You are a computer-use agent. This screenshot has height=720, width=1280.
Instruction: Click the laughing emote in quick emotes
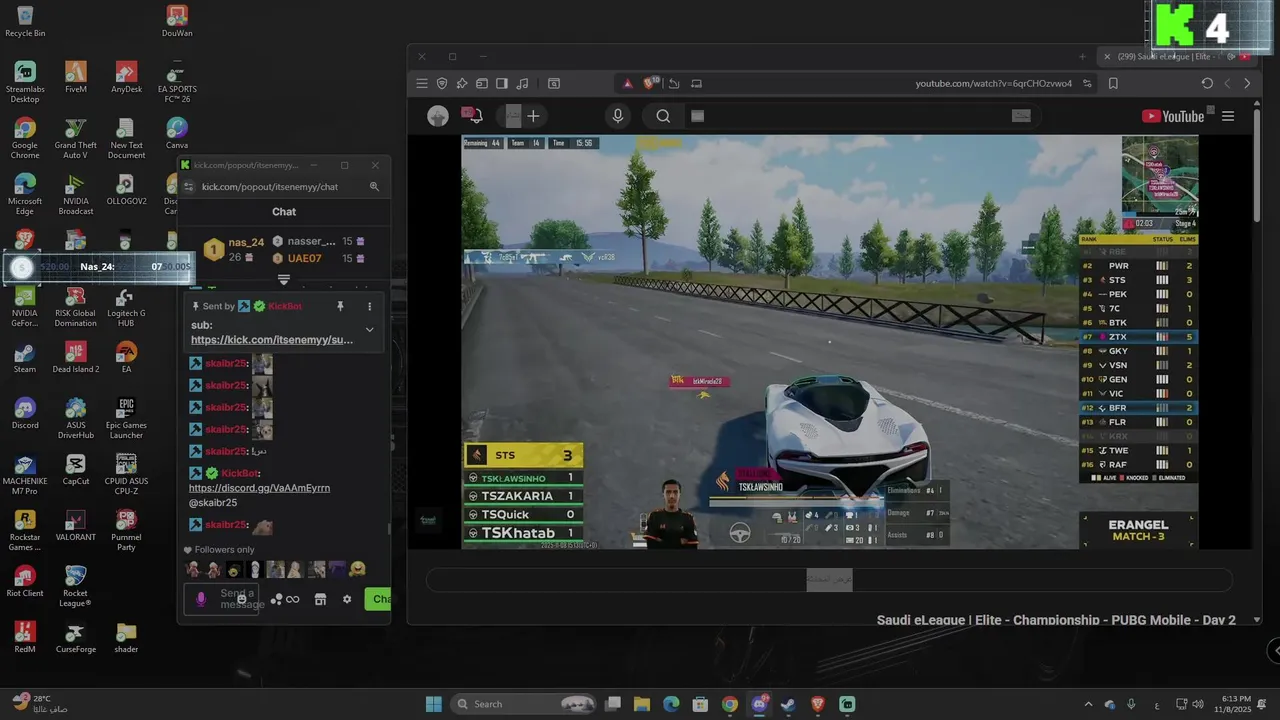coord(358,569)
